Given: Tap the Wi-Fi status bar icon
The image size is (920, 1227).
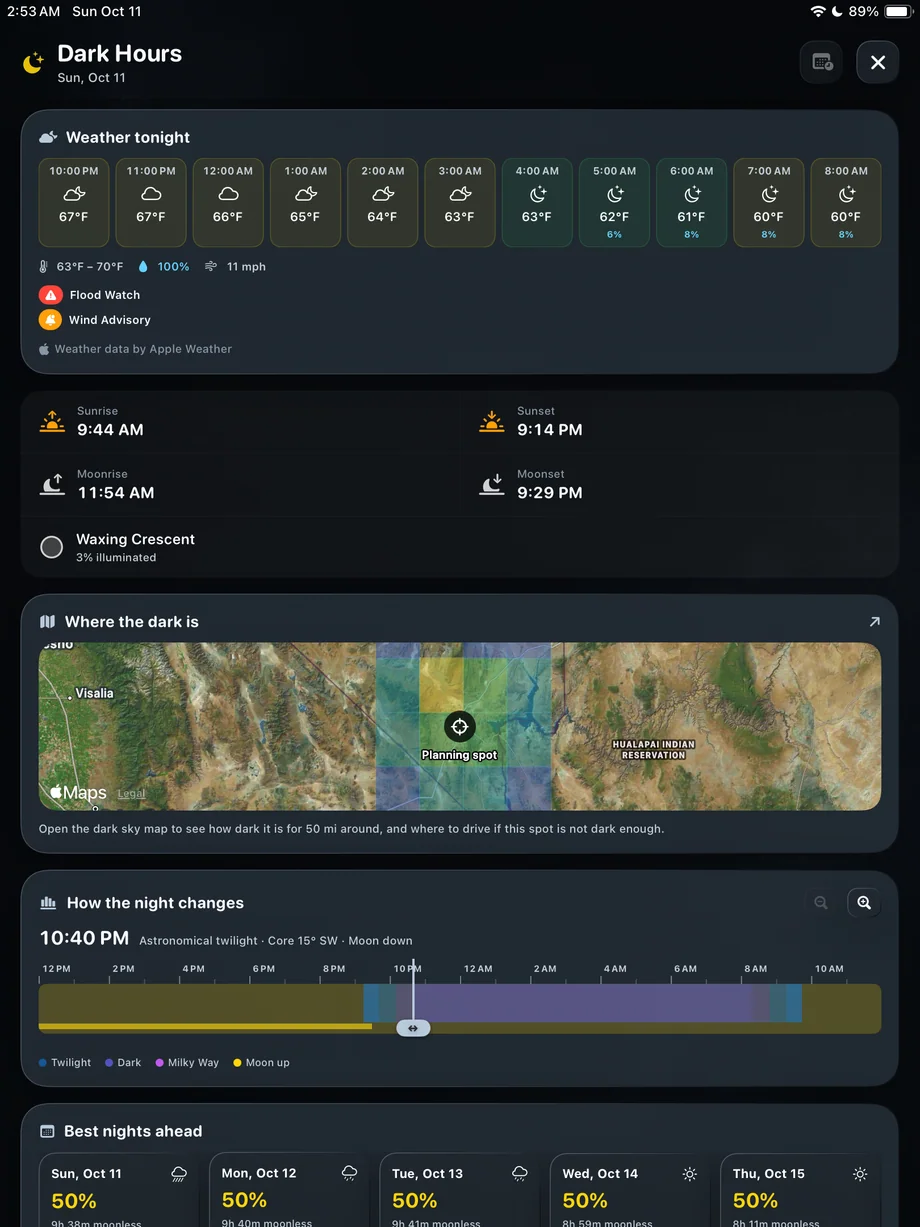Looking at the screenshot, I should (x=818, y=11).
